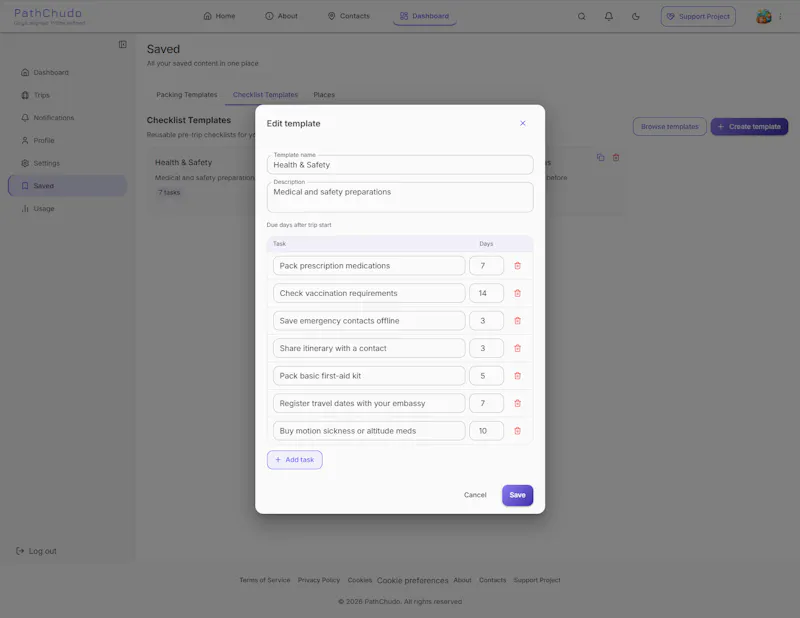800x618 pixels.
Task: Edit the Template name field
Action: (400, 165)
